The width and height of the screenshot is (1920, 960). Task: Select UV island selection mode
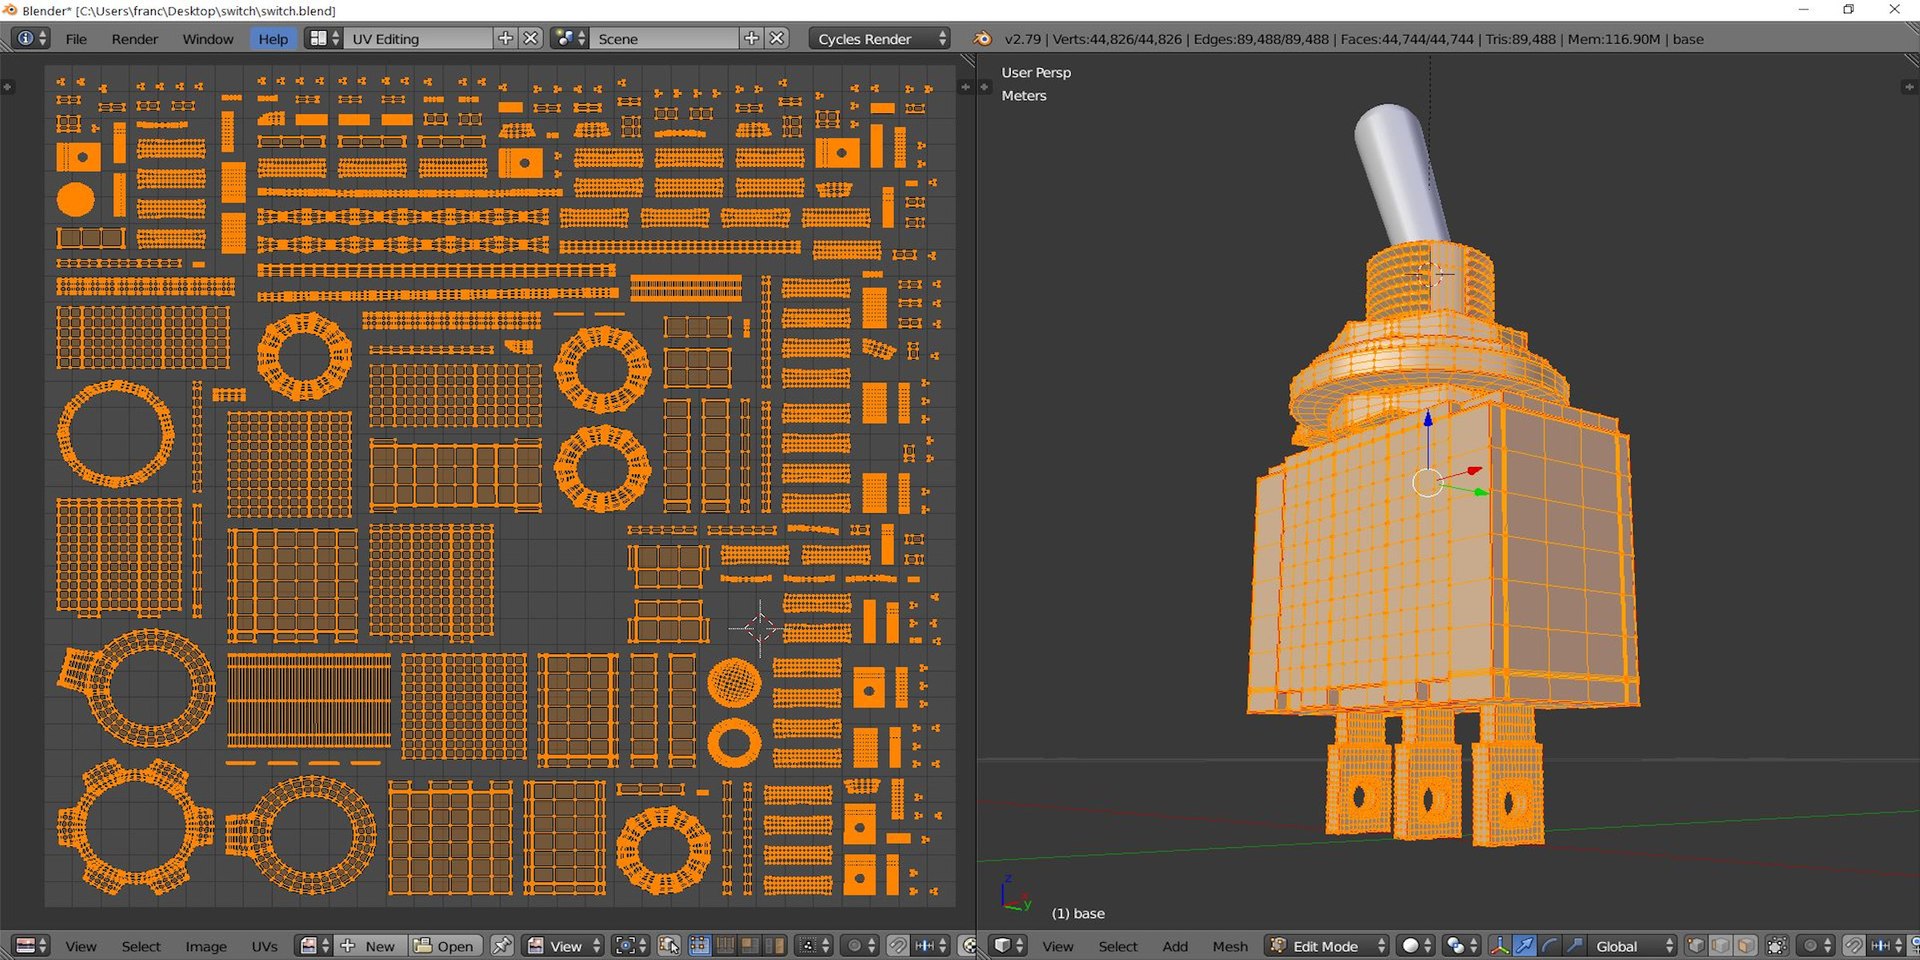click(x=774, y=946)
